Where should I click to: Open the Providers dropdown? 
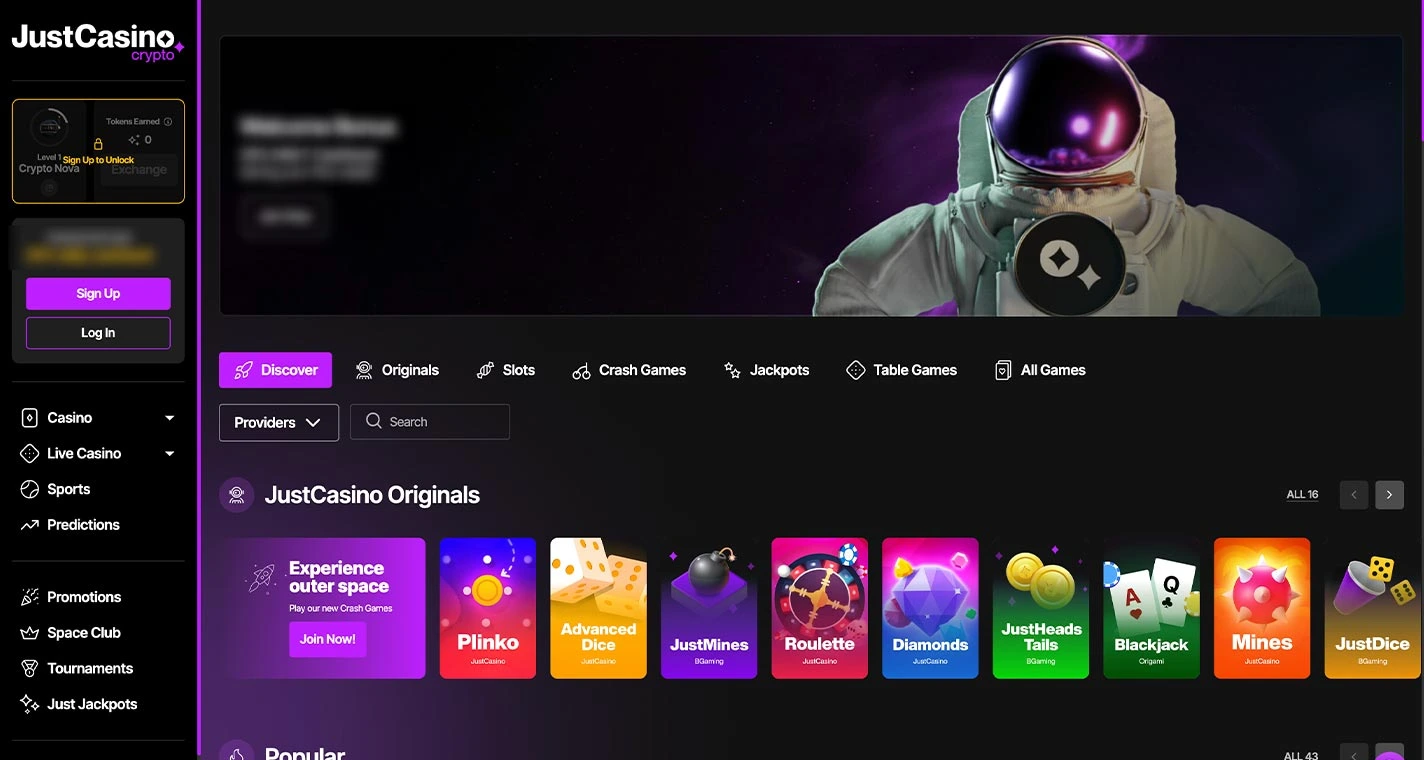279,422
